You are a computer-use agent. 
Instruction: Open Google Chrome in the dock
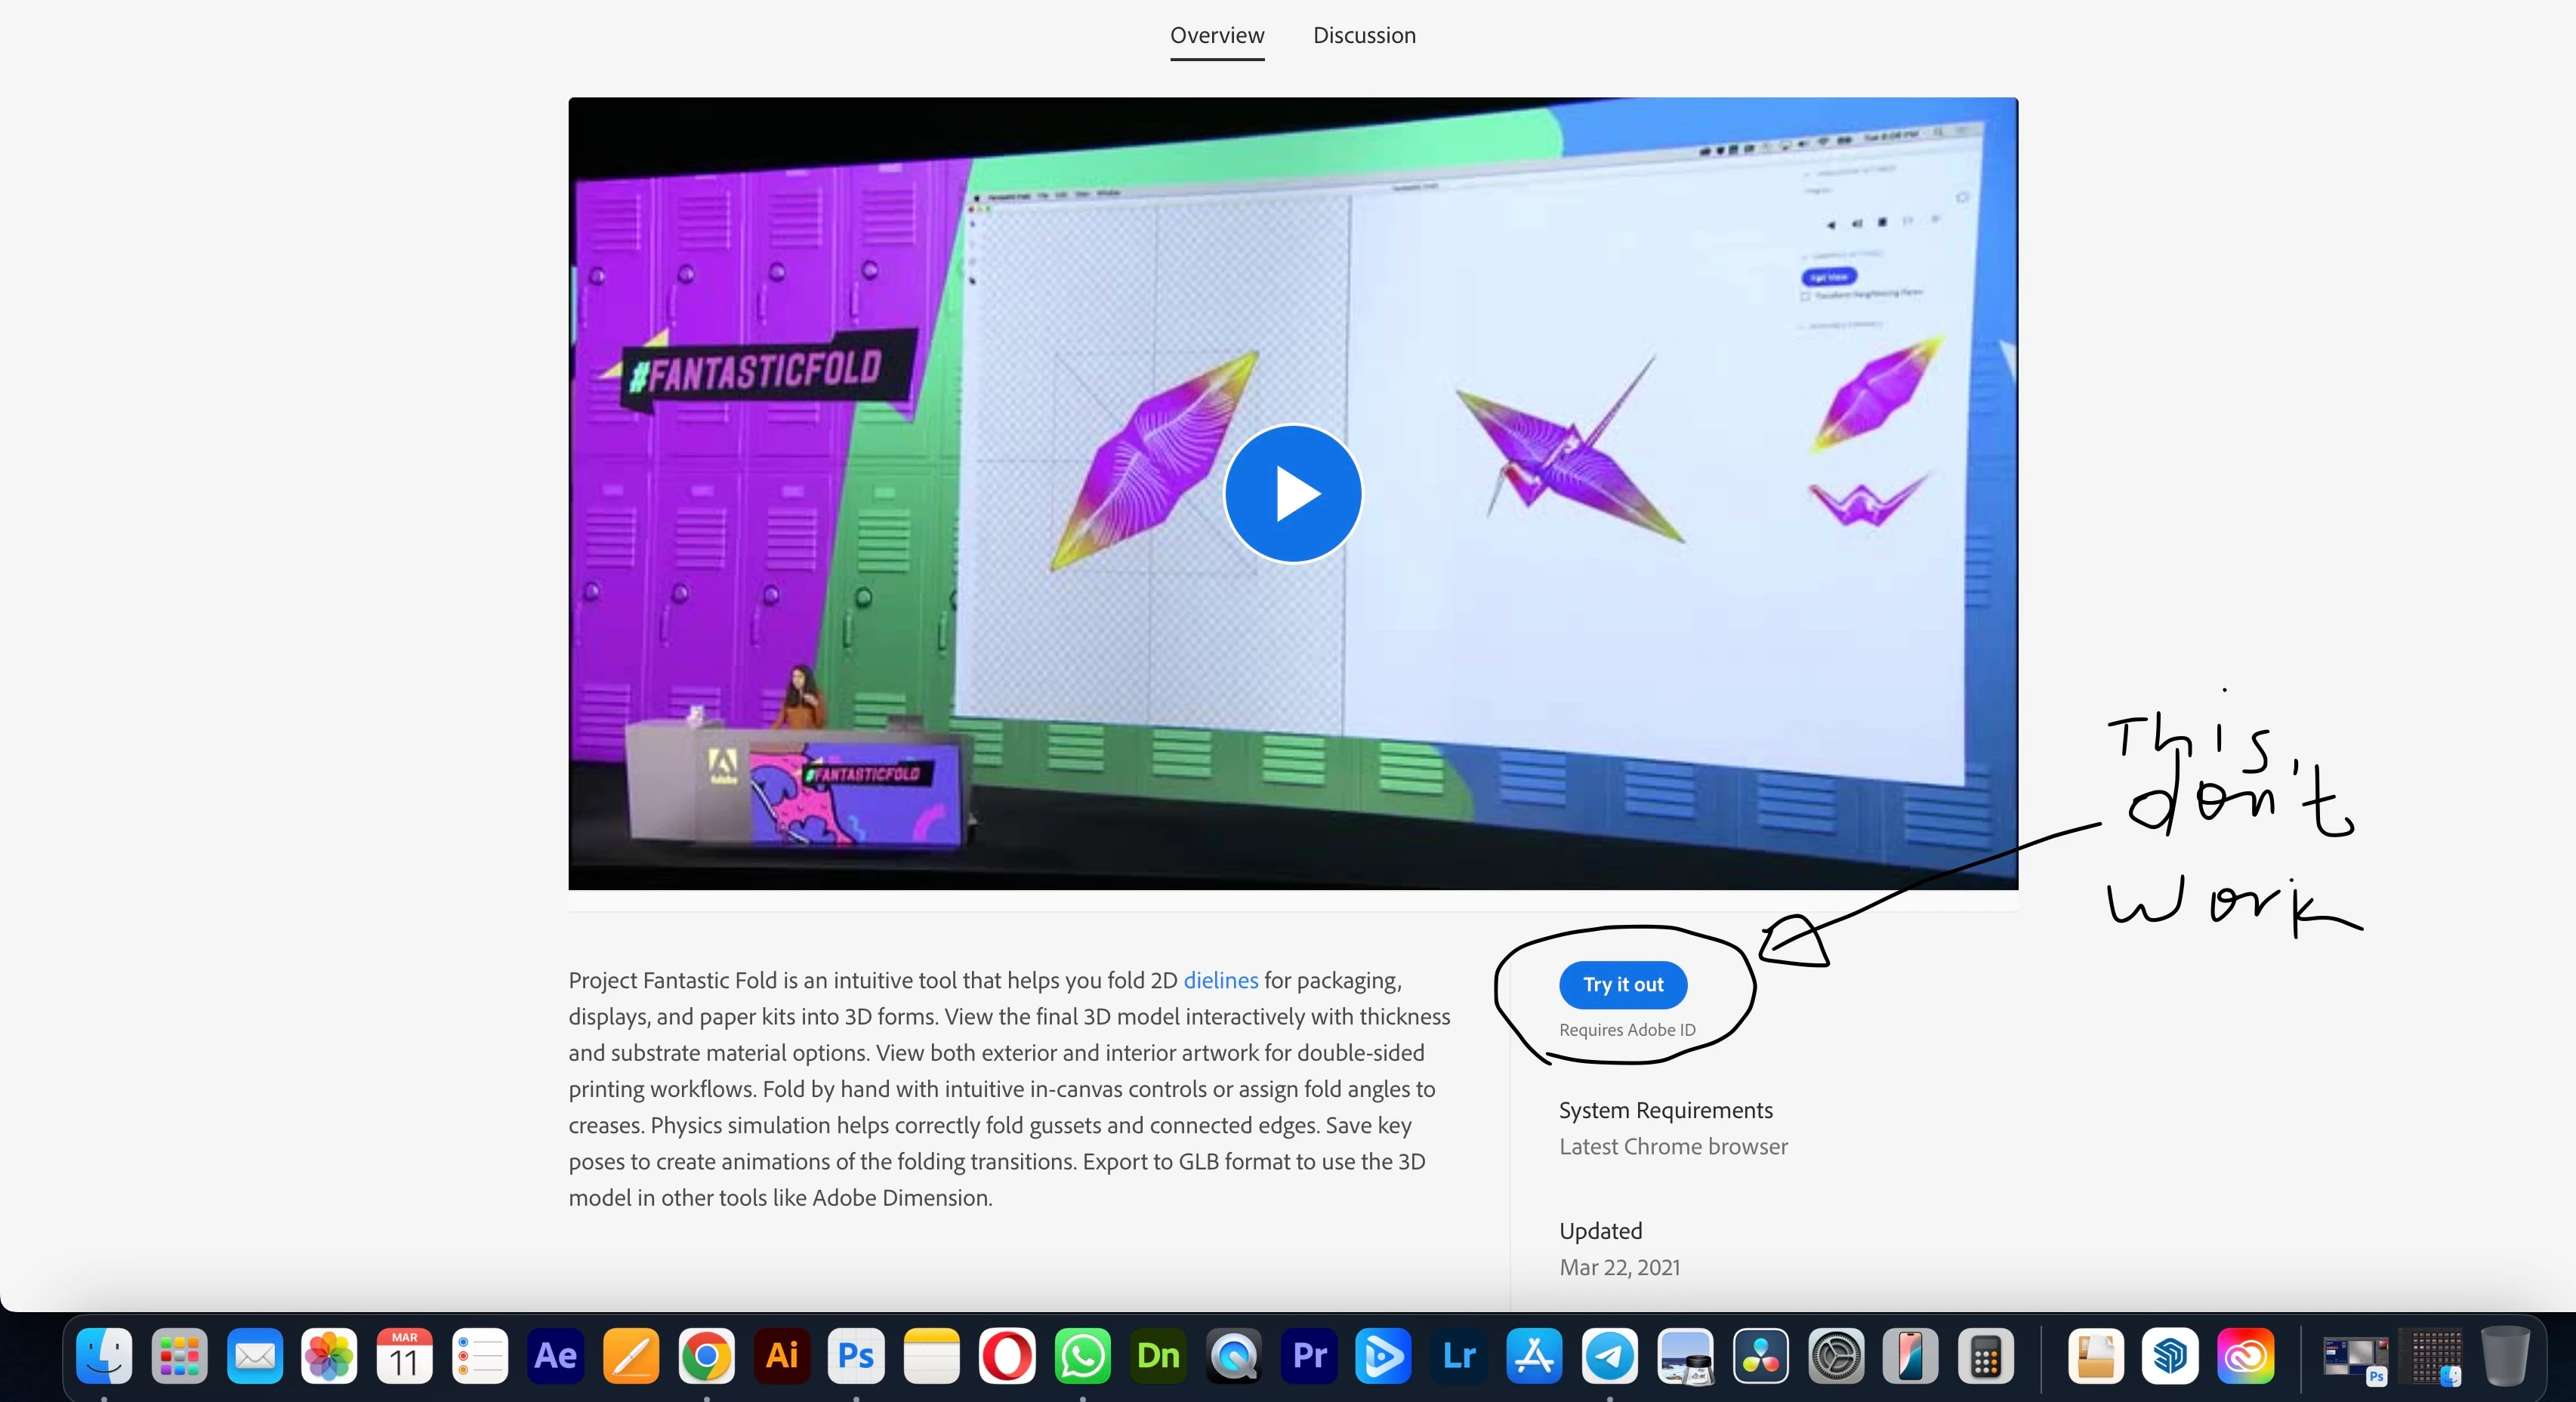tap(706, 1356)
